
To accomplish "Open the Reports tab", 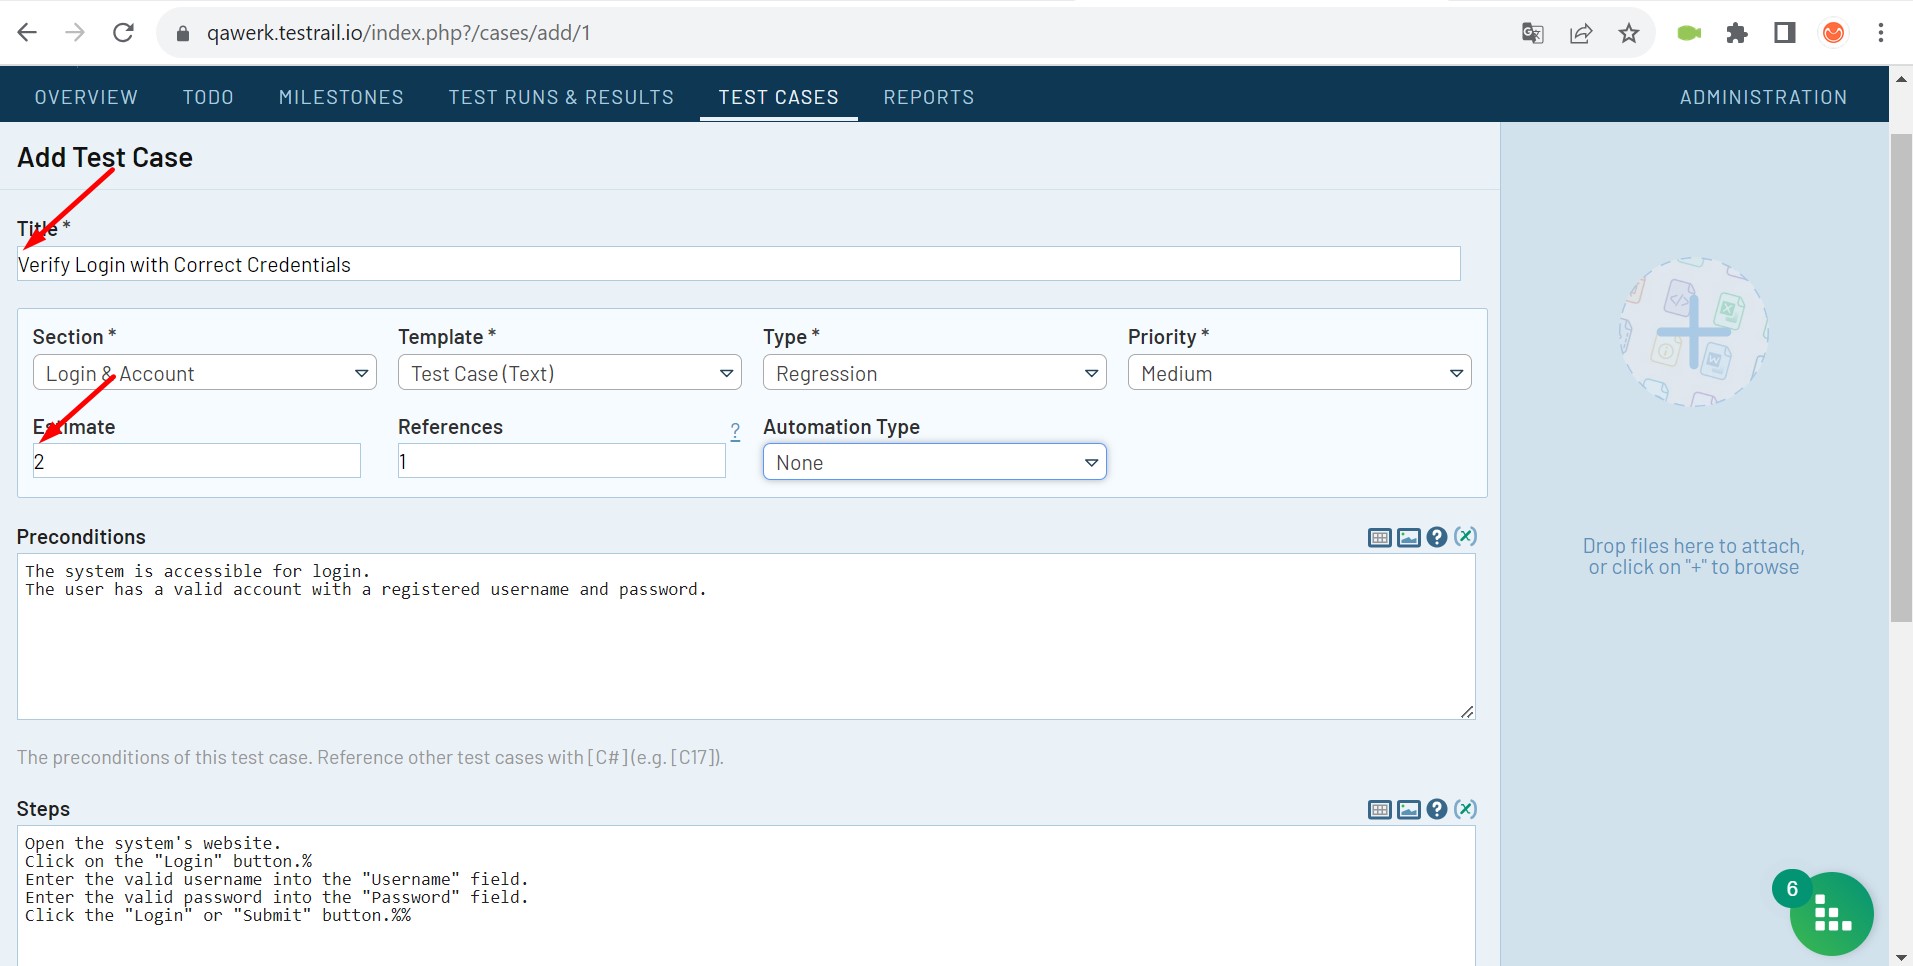I will [929, 97].
